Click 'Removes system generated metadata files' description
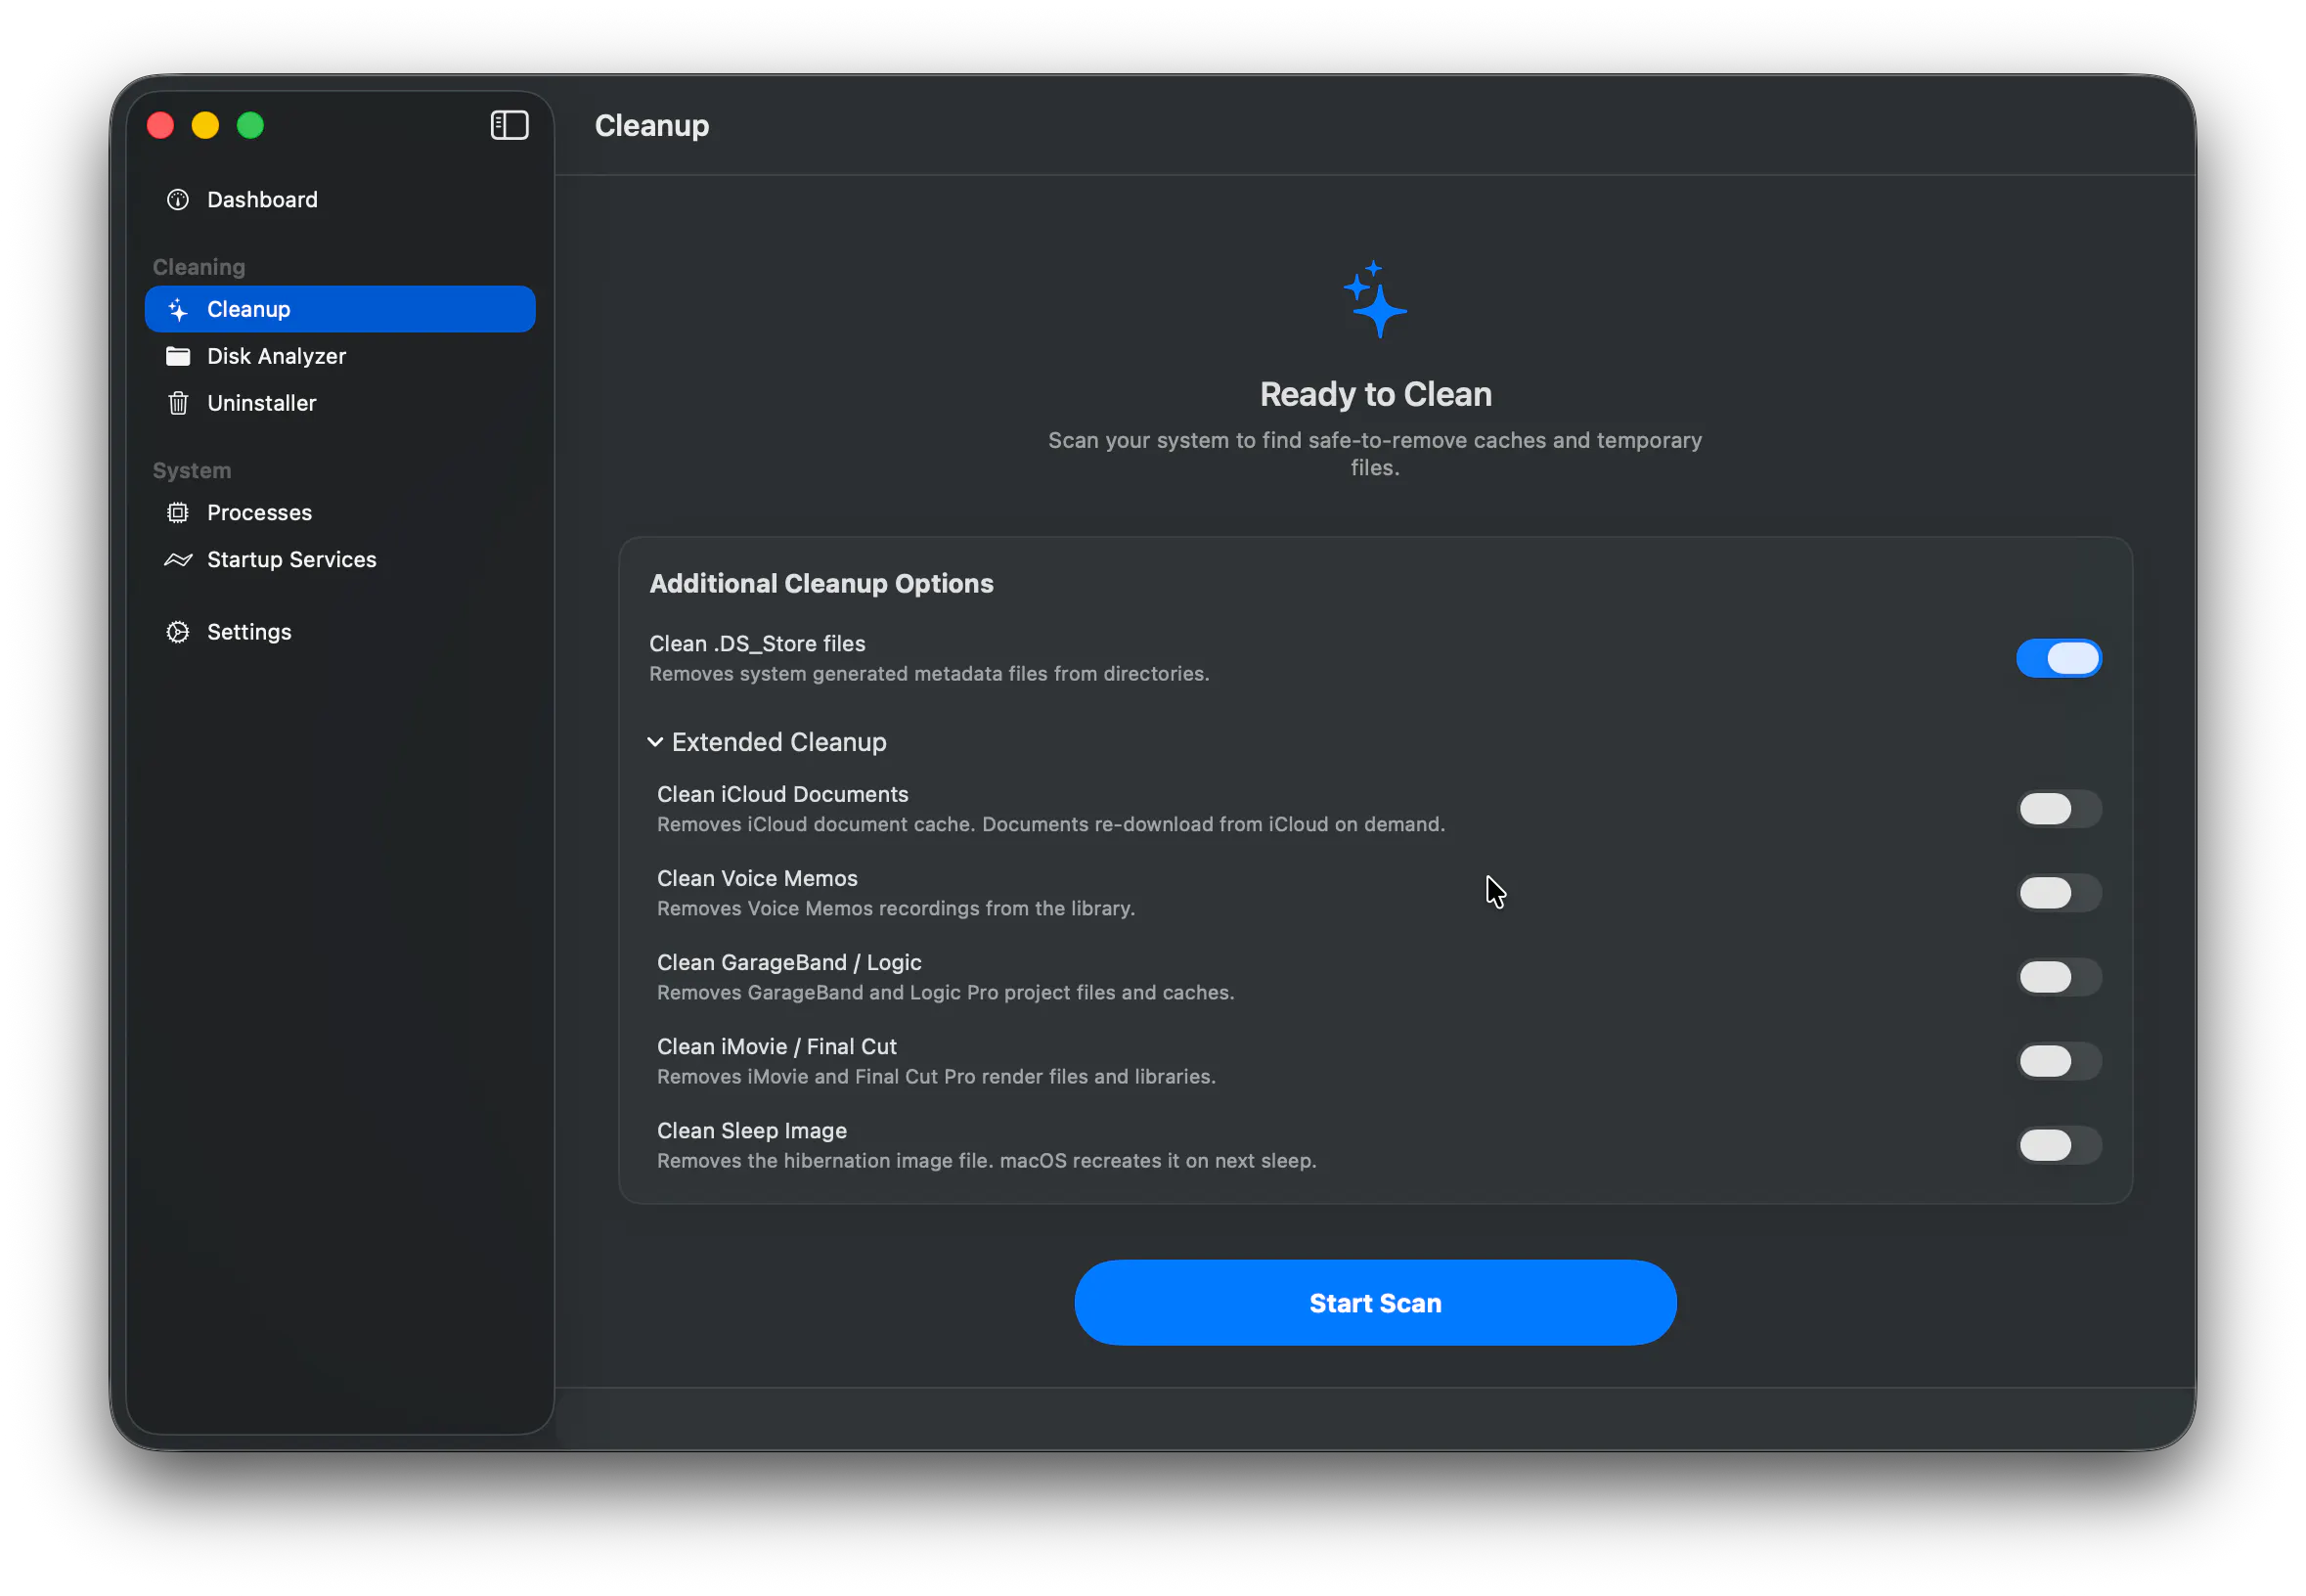 [x=929, y=673]
